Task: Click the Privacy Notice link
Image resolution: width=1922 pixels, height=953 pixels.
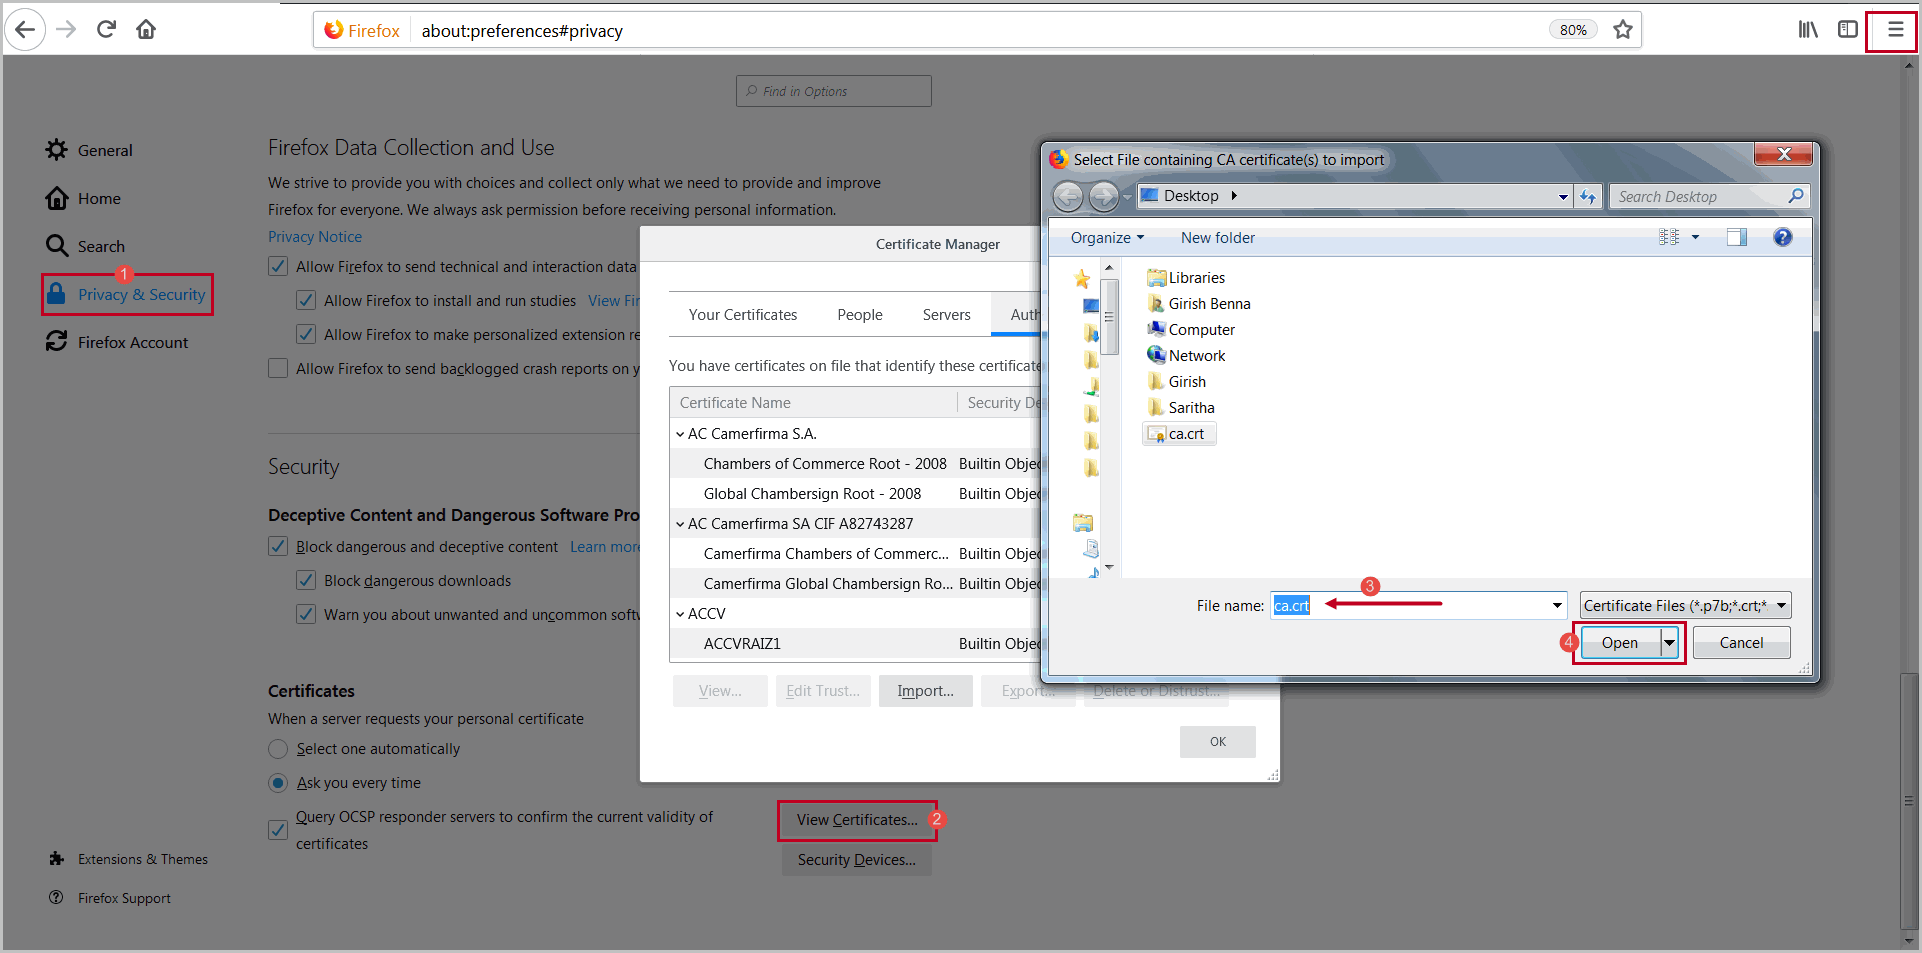Action: pyautogui.click(x=315, y=237)
